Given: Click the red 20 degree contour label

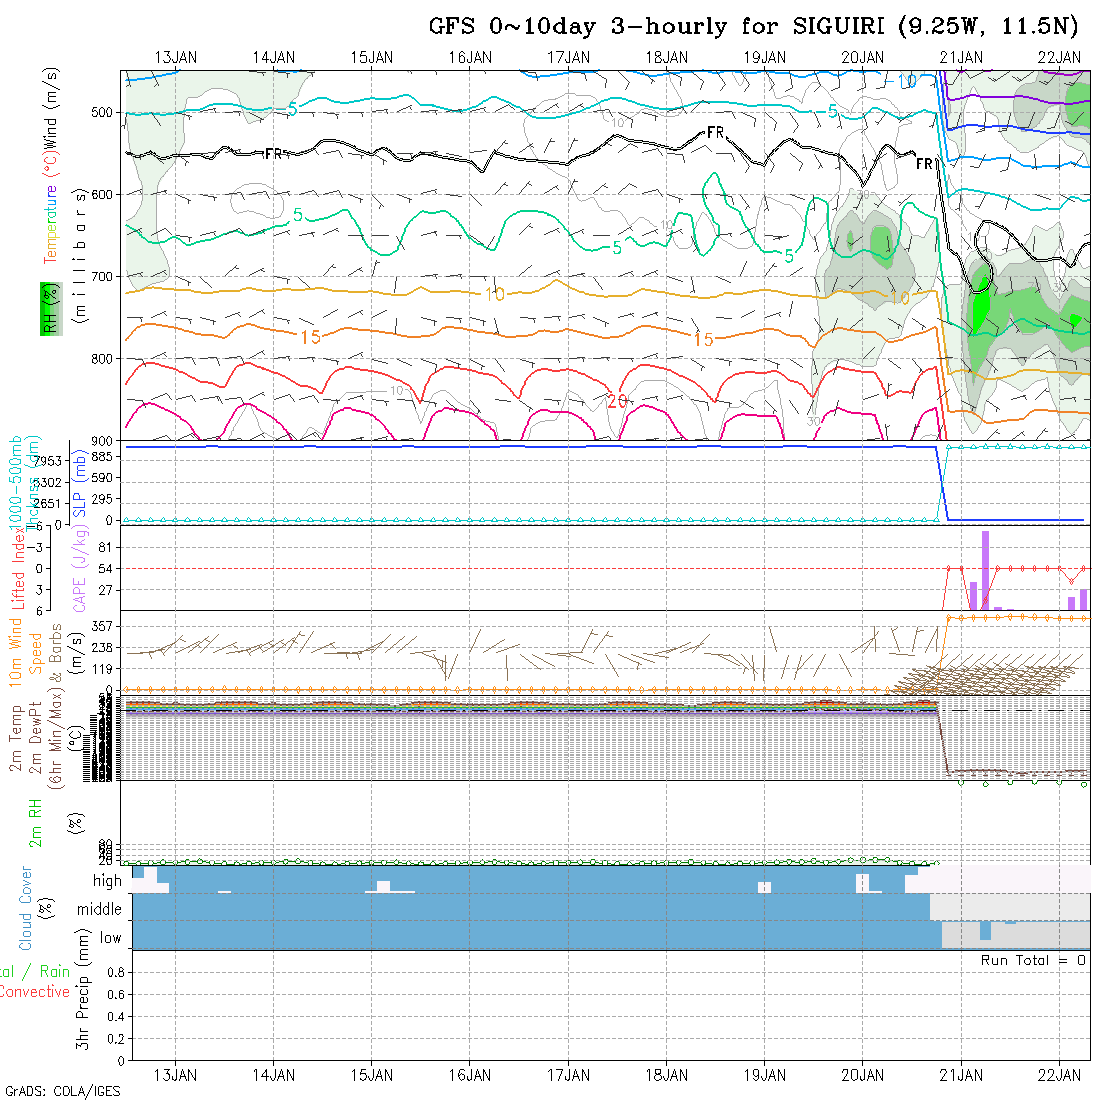Looking at the screenshot, I should (616, 401).
